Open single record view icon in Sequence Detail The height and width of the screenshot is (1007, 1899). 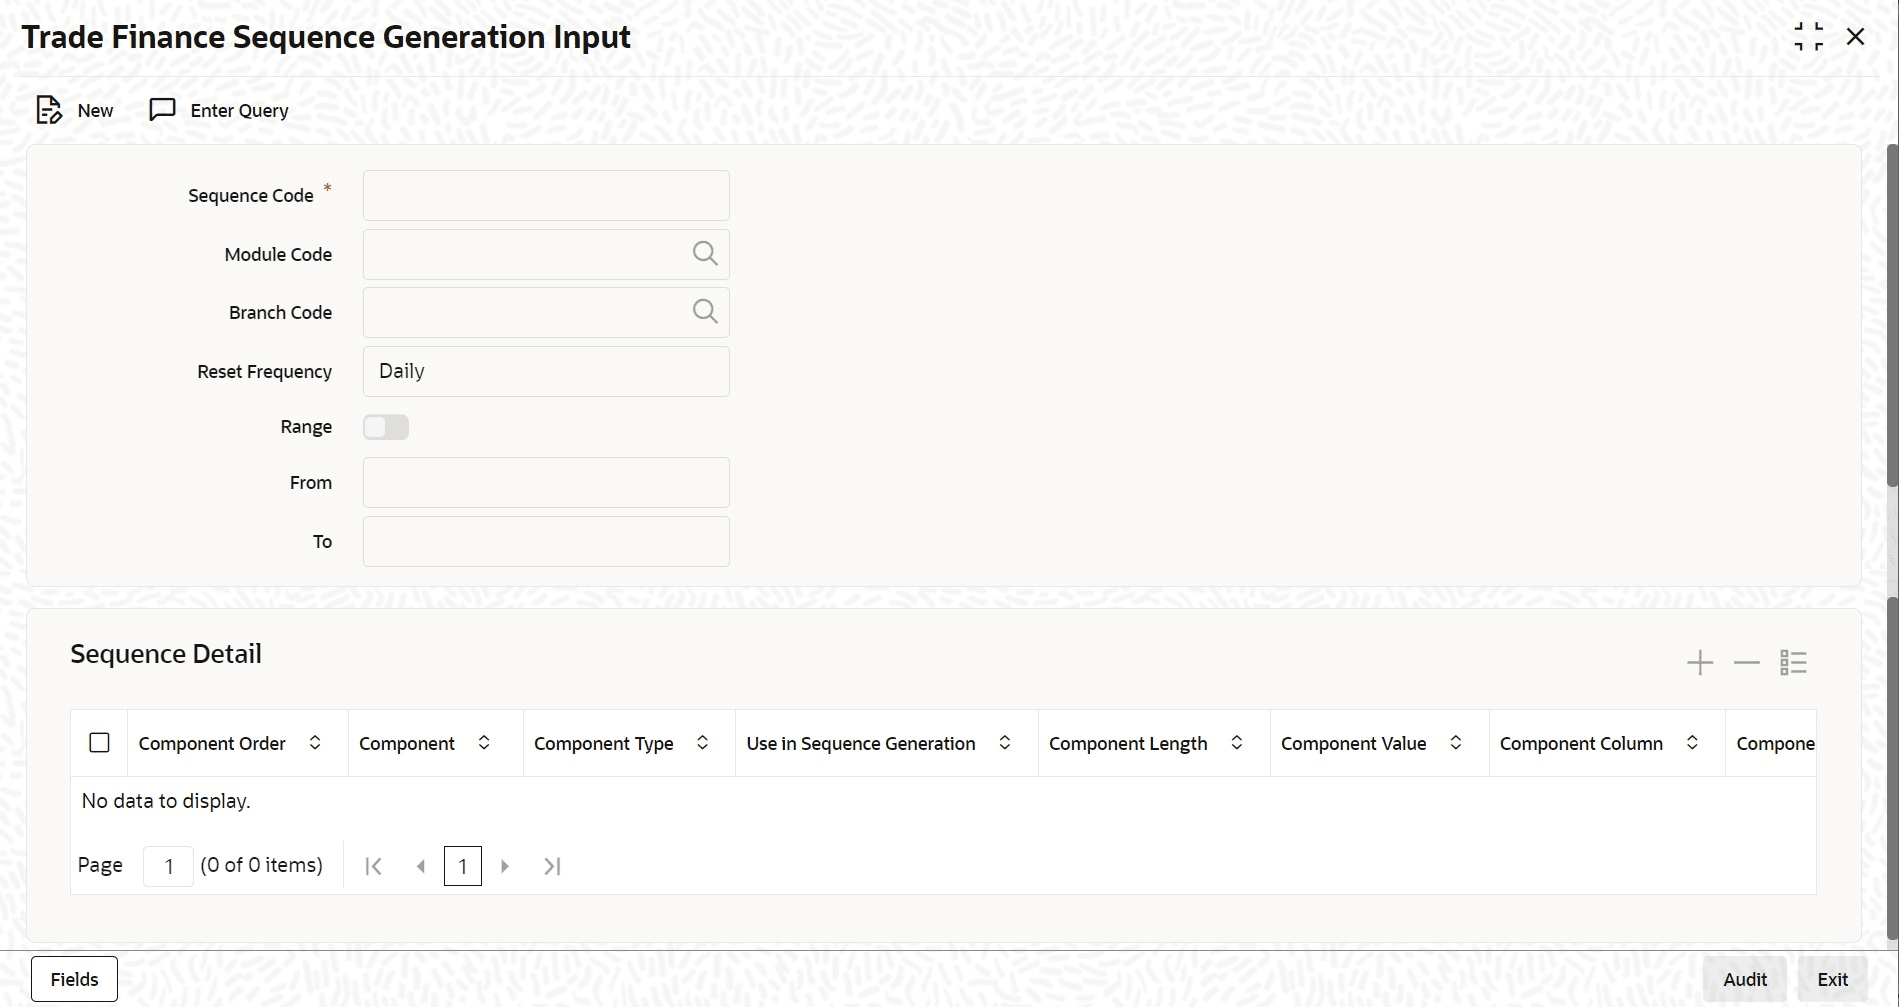pyautogui.click(x=1793, y=663)
